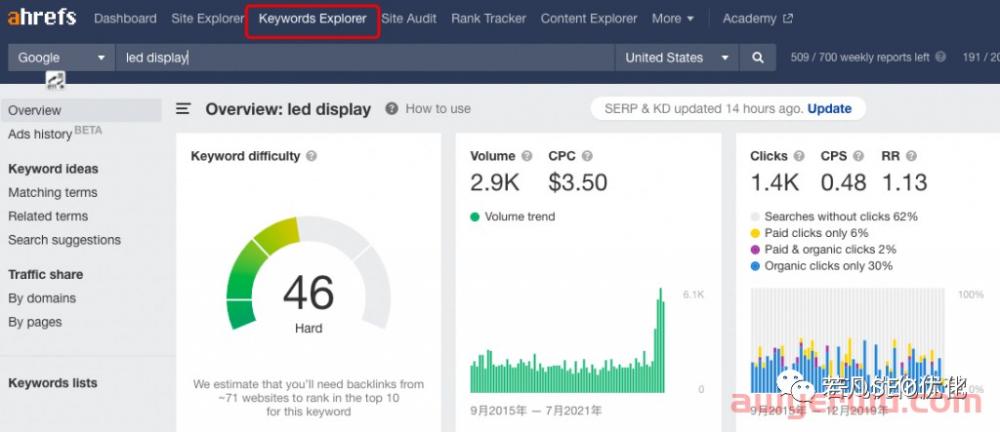Click the CPS info icon
Viewport: 1000px width, 432px height.
pos(858,156)
